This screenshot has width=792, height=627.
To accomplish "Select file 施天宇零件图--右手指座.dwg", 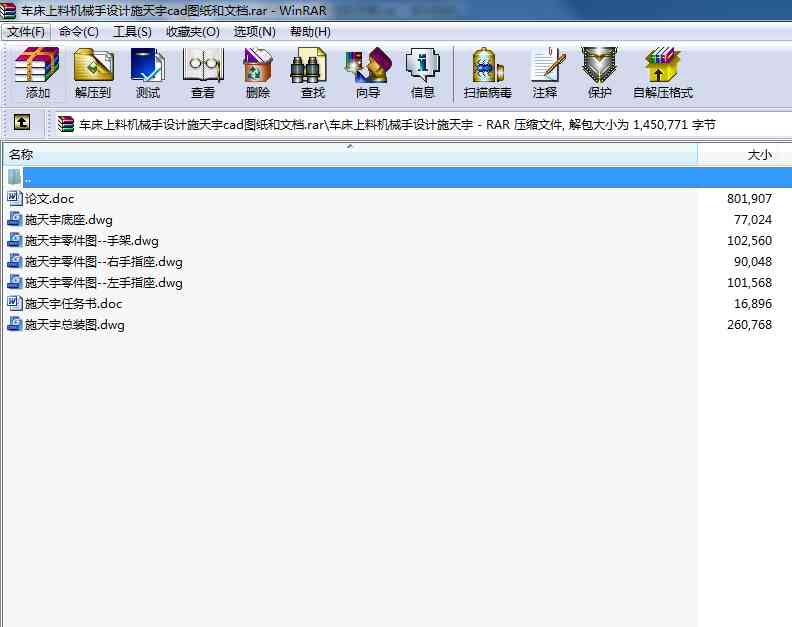I will 104,262.
